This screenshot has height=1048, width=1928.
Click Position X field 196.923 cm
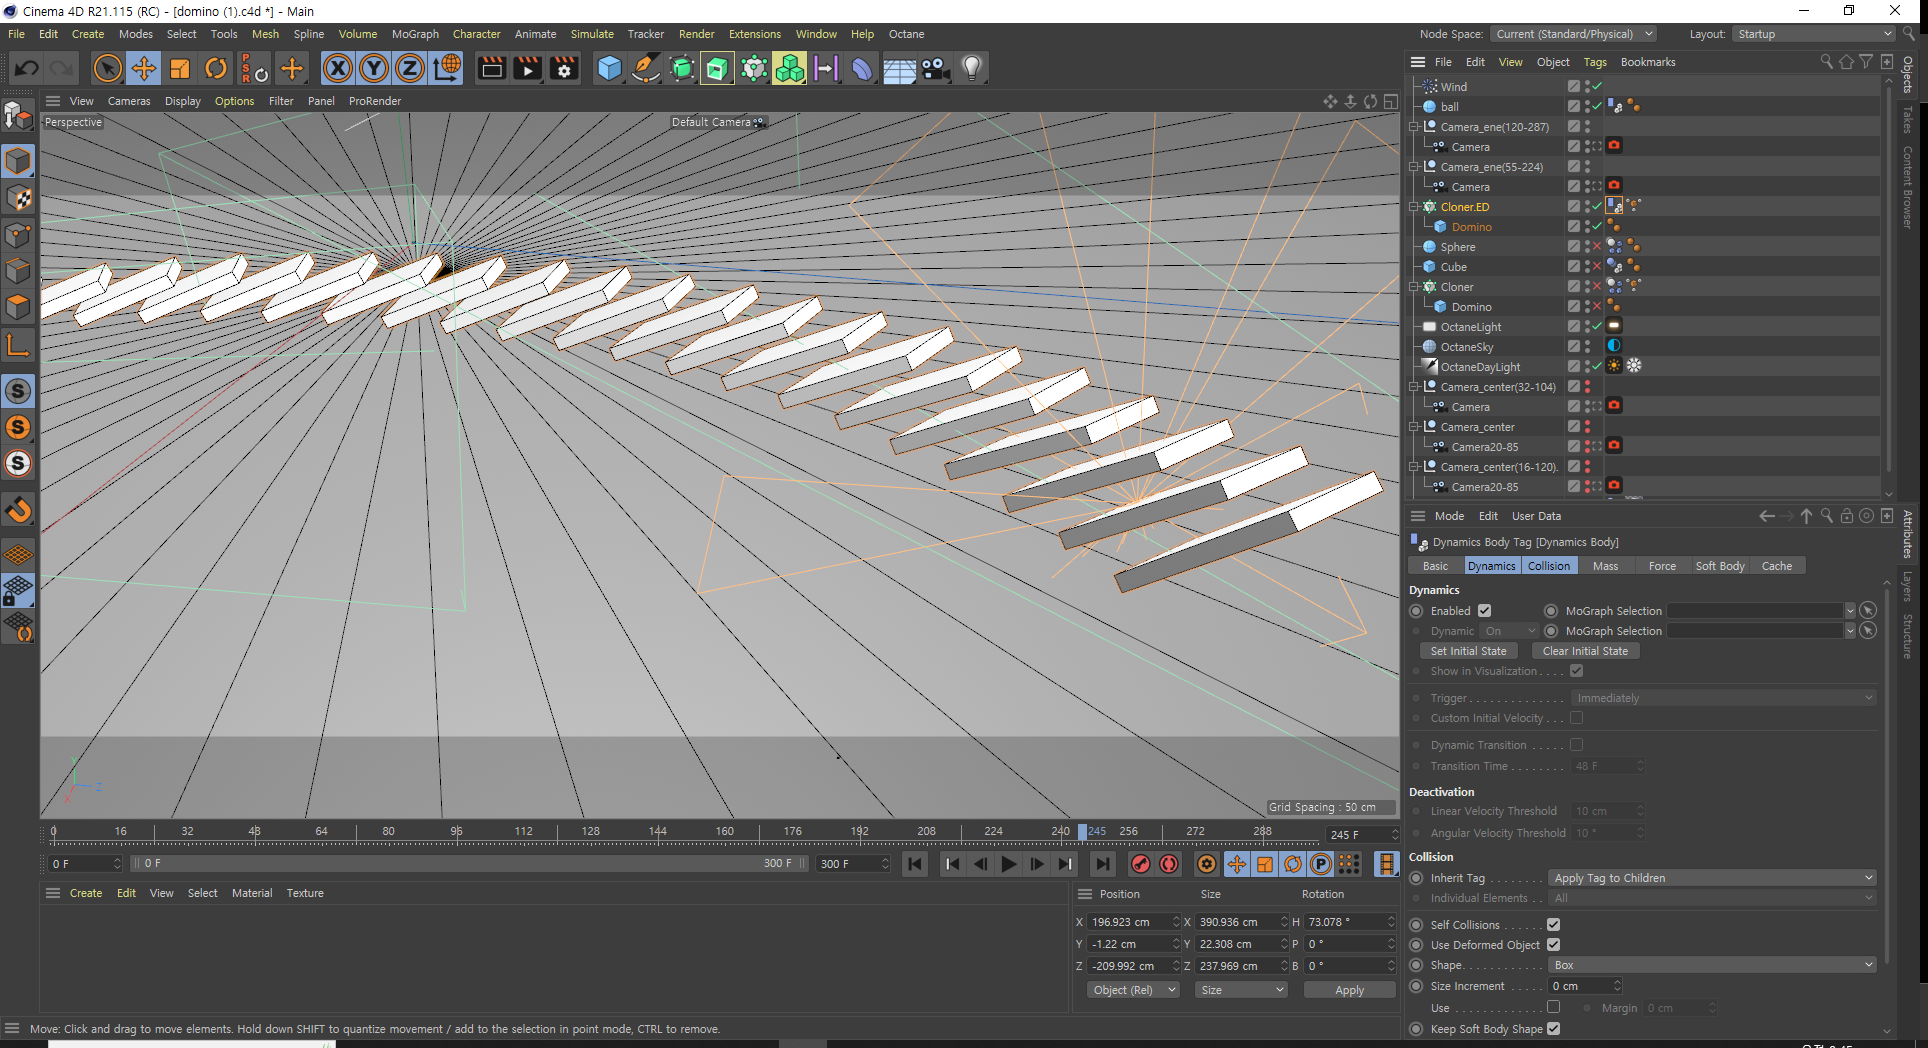[x=1128, y=922]
